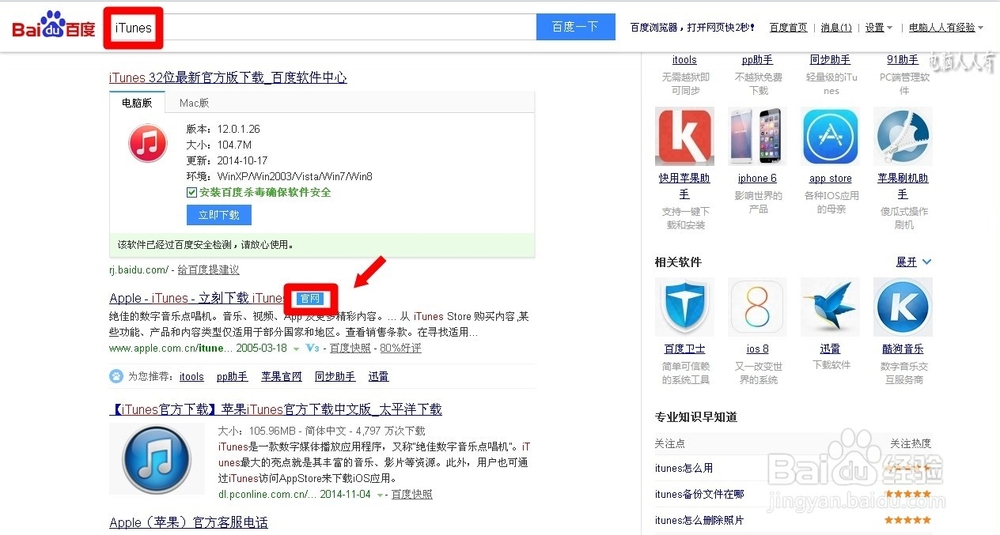1000x535 pixels.
Task: Expand 相关软件 via 展开 link
Action: (x=913, y=262)
